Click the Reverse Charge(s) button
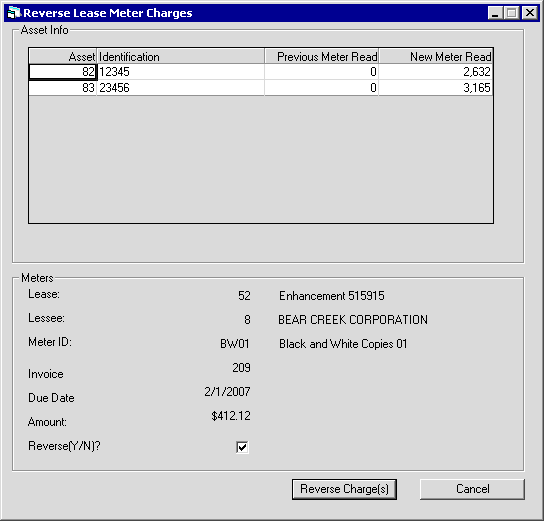544x521 pixels. [x=344, y=489]
